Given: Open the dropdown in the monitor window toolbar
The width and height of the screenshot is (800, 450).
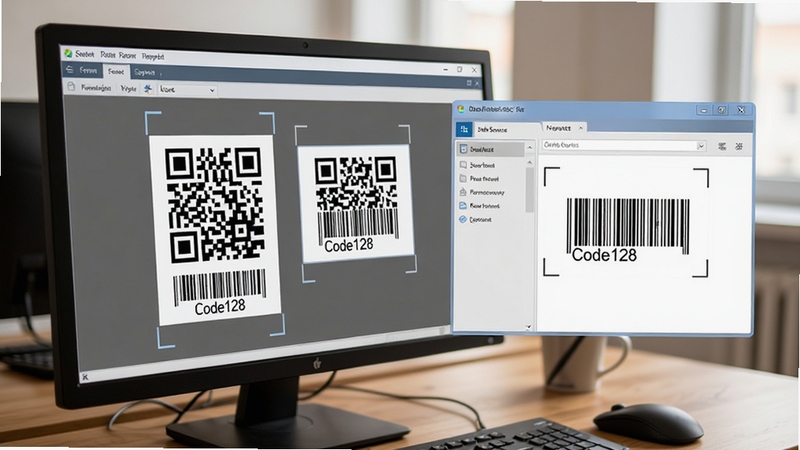Looking at the screenshot, I should (x=187, y=90).
